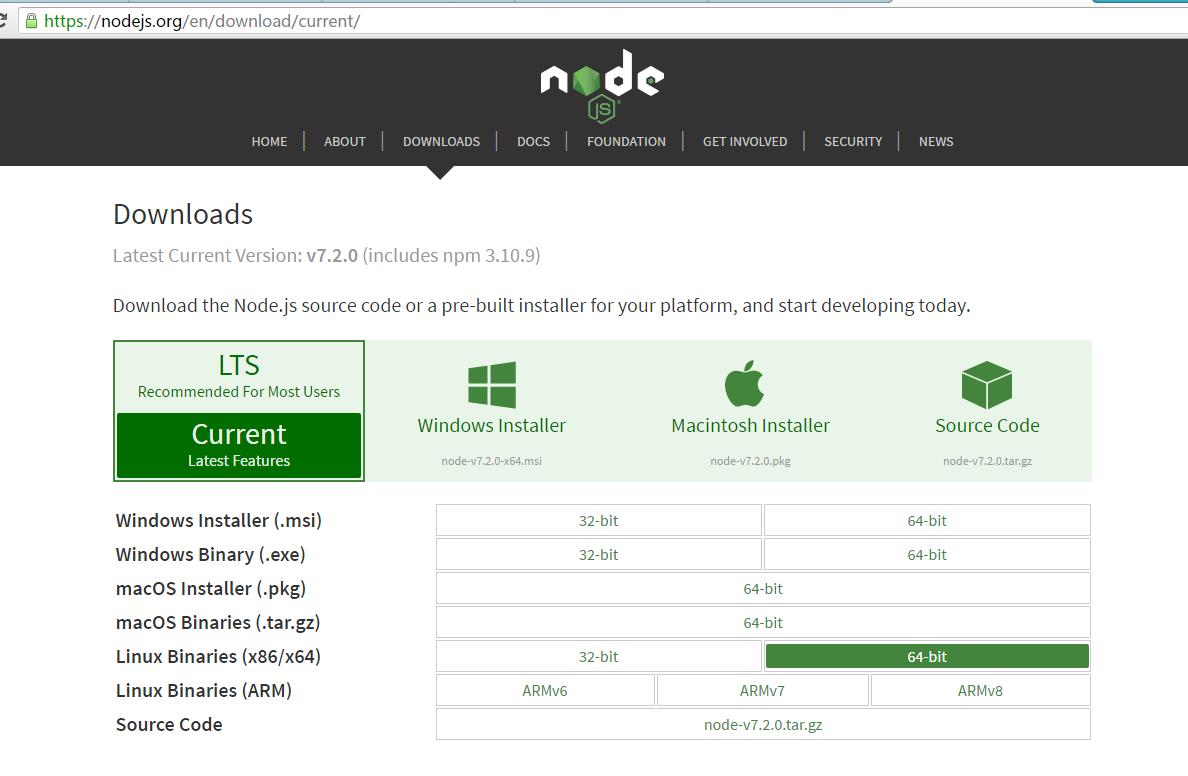Download ARMv8 Linux Binaries
This screenshot has width=1188, height=776.
click(x=980, y=691)
